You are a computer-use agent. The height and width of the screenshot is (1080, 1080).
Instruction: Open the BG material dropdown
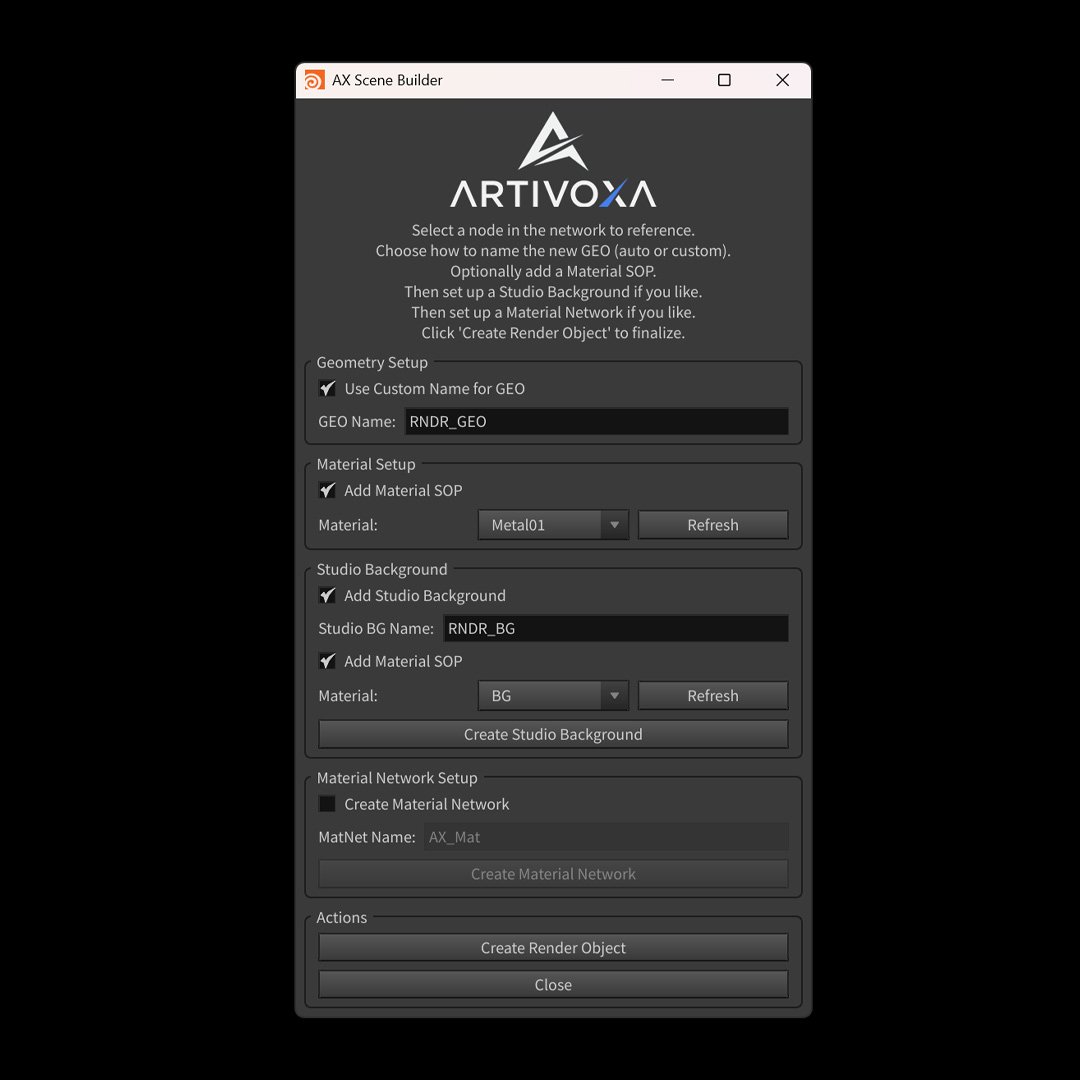[553, 696]
